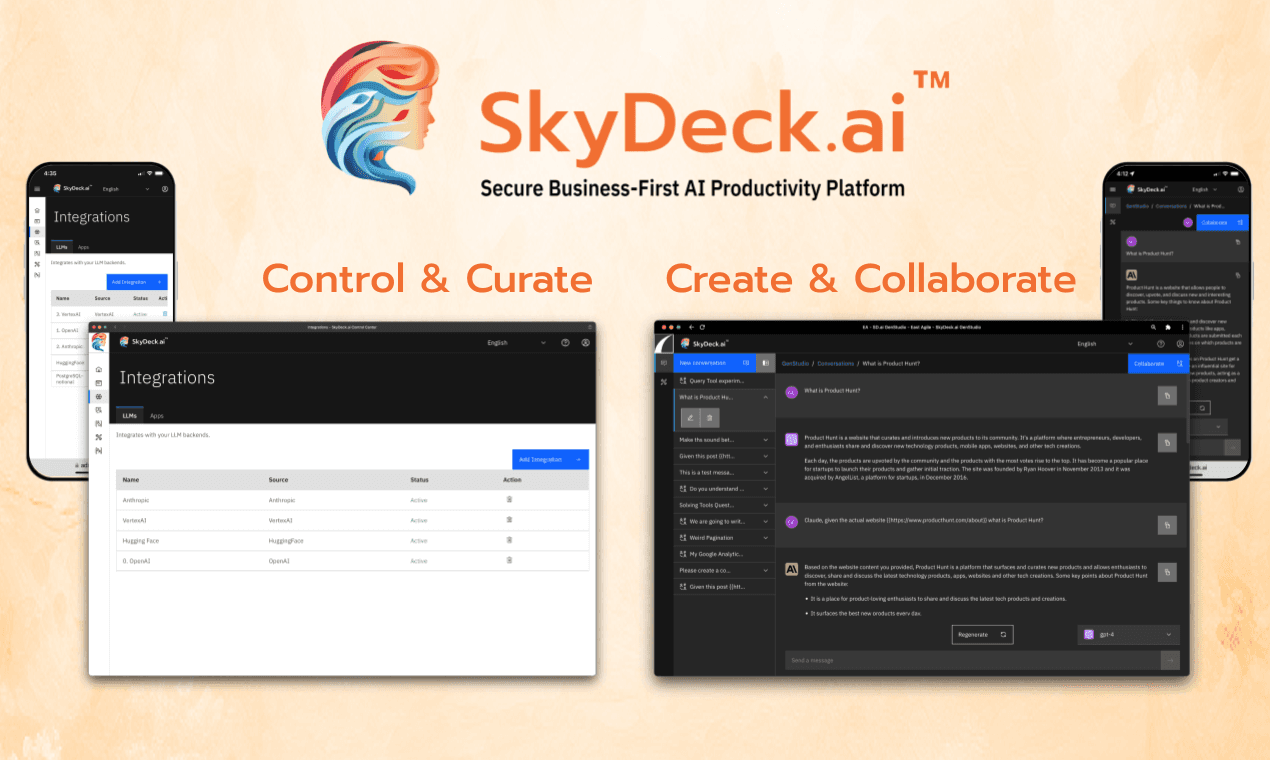Viewport: 1270px width, 760px height.
Task: Click the 'Send a message' input field
Action: point(972,660)
